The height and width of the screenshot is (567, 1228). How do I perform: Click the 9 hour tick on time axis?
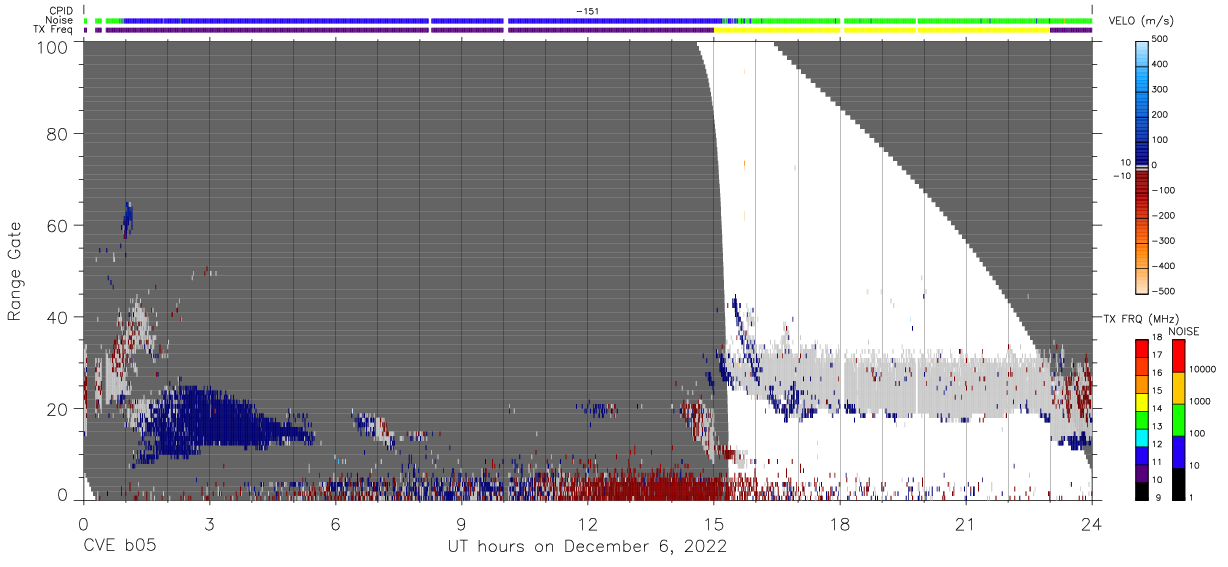click(x=461, y=522)
